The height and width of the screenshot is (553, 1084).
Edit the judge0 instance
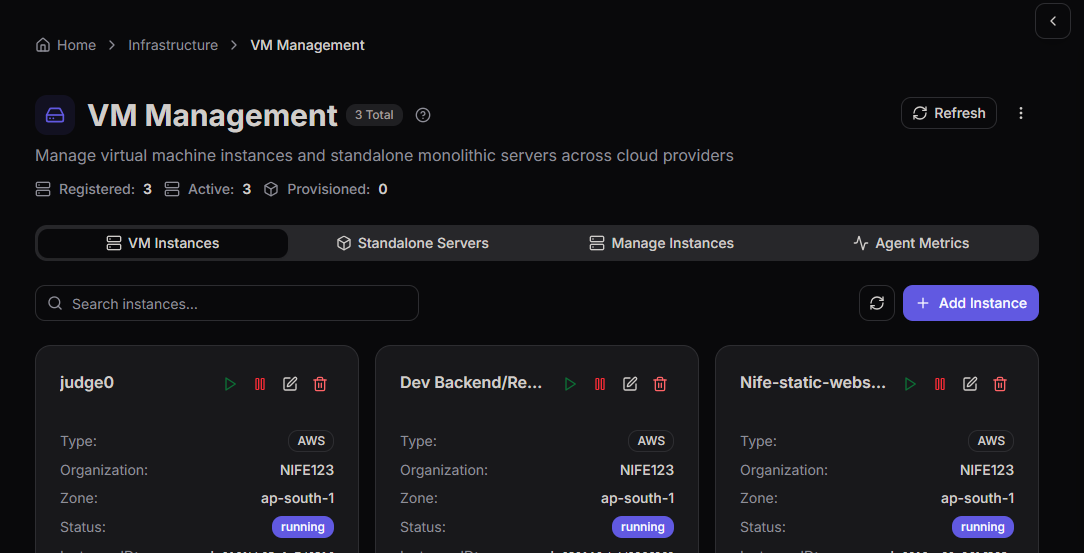290,384
